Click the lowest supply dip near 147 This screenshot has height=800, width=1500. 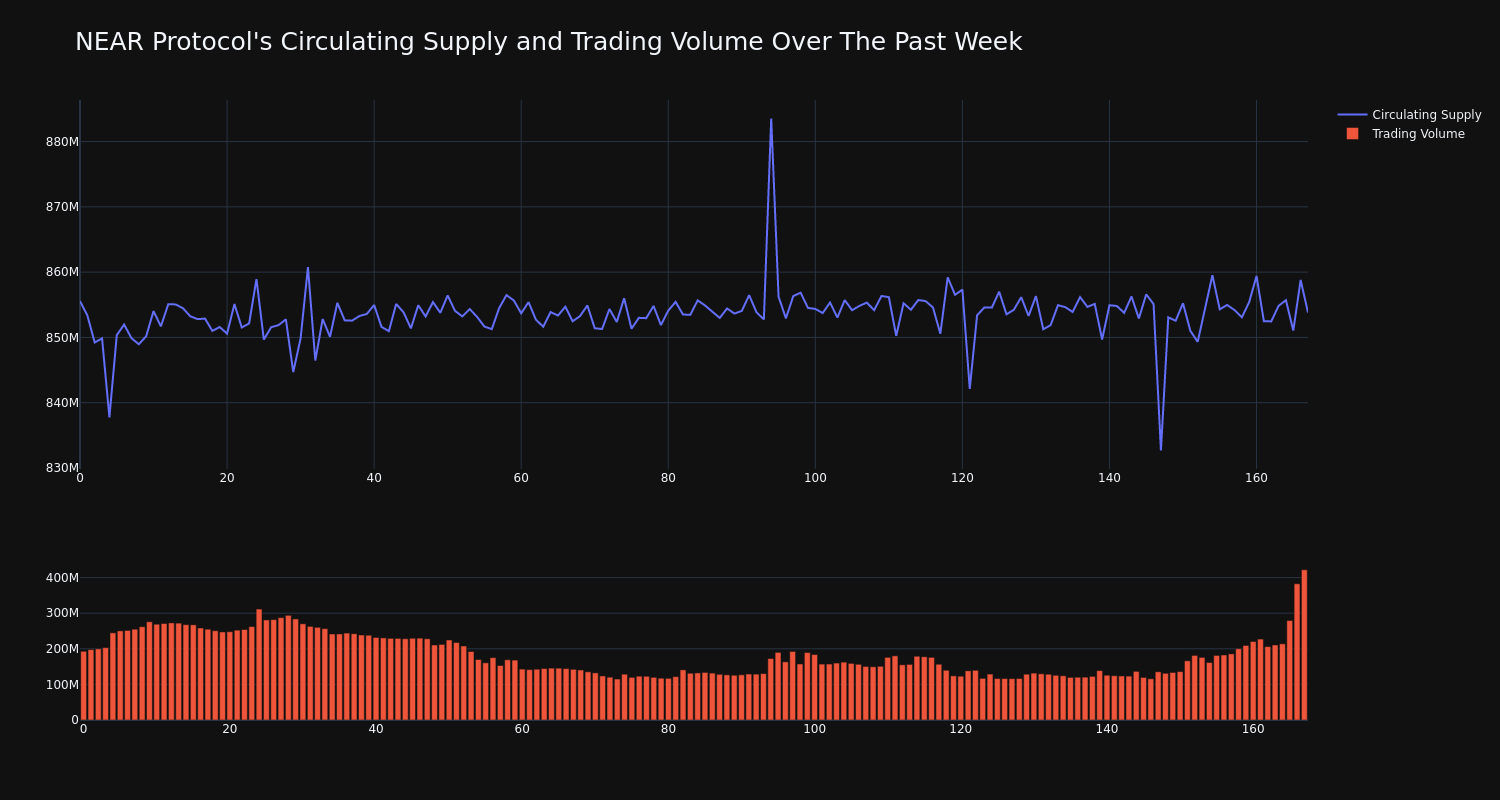click(1161, 449)
